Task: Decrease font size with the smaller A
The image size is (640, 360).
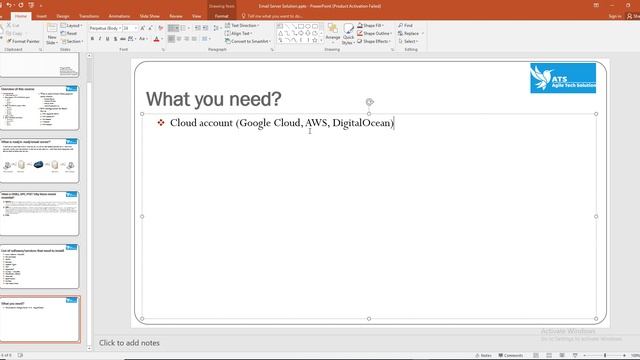Action: coord(150,28)
